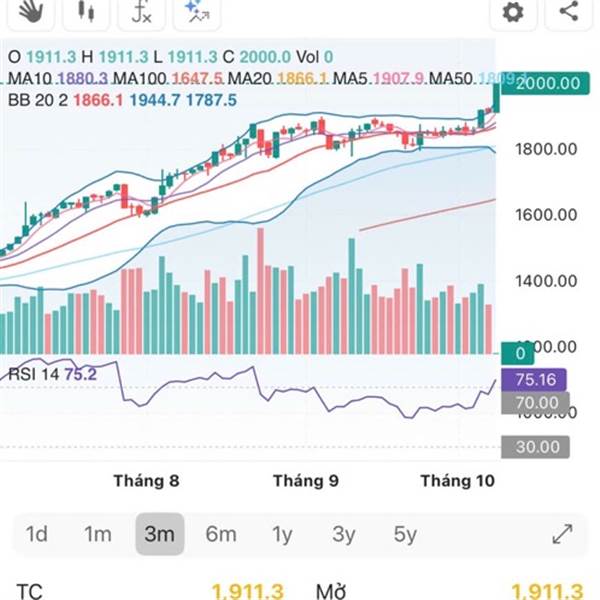The image size is (600, 600).
Task: Open the fx indicators menu
Action: point(142,11)
